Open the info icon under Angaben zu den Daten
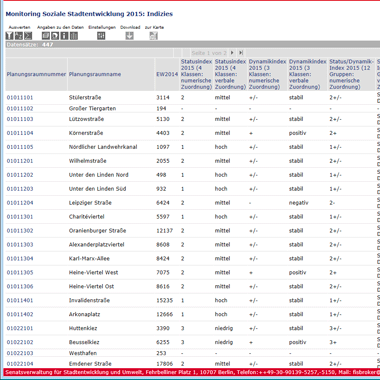The image size is (380, 380). tap(64, 36)
